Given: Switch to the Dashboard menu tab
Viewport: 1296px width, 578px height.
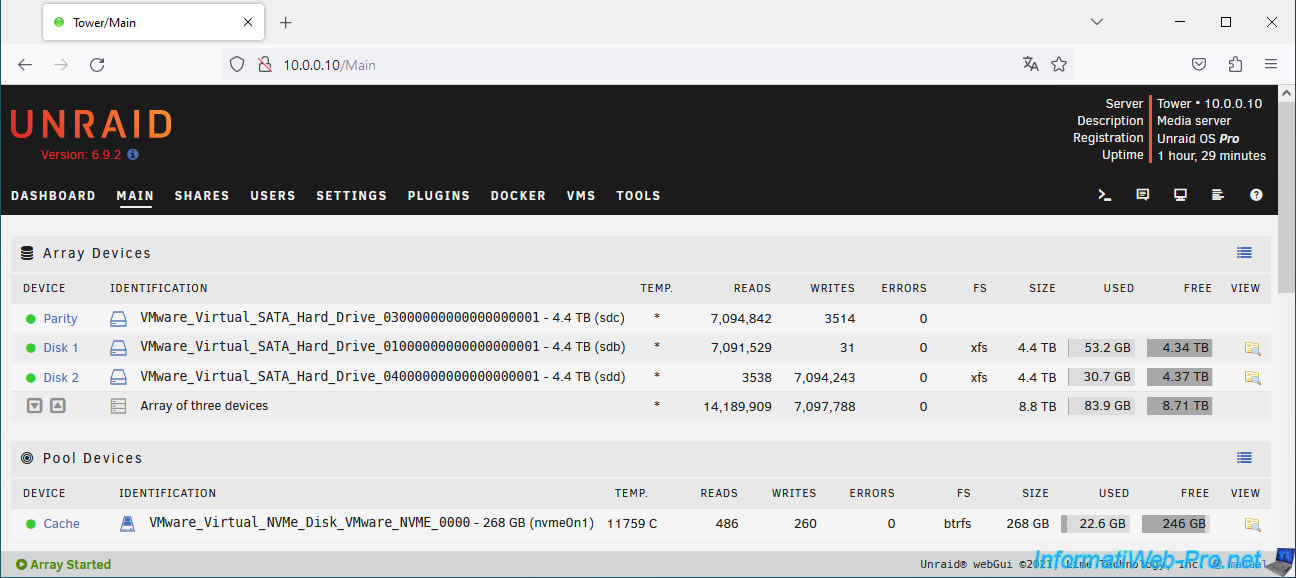Looking at the screenshot, I should pyautogui.click(x=53, y=196).
